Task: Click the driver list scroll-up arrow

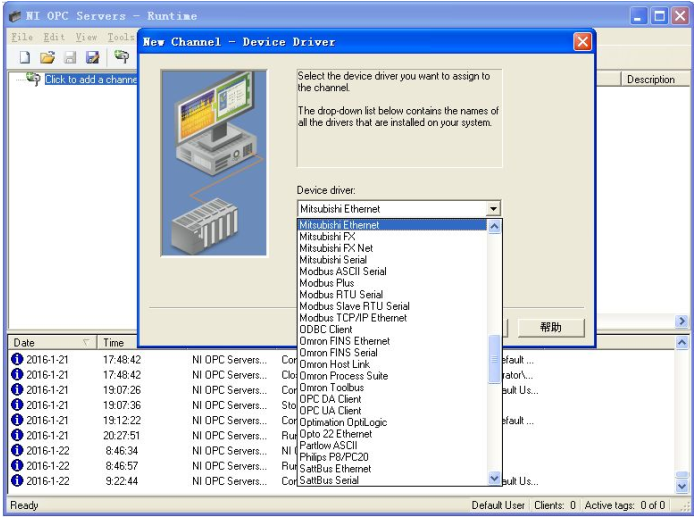Action: (x=494, y=226)
